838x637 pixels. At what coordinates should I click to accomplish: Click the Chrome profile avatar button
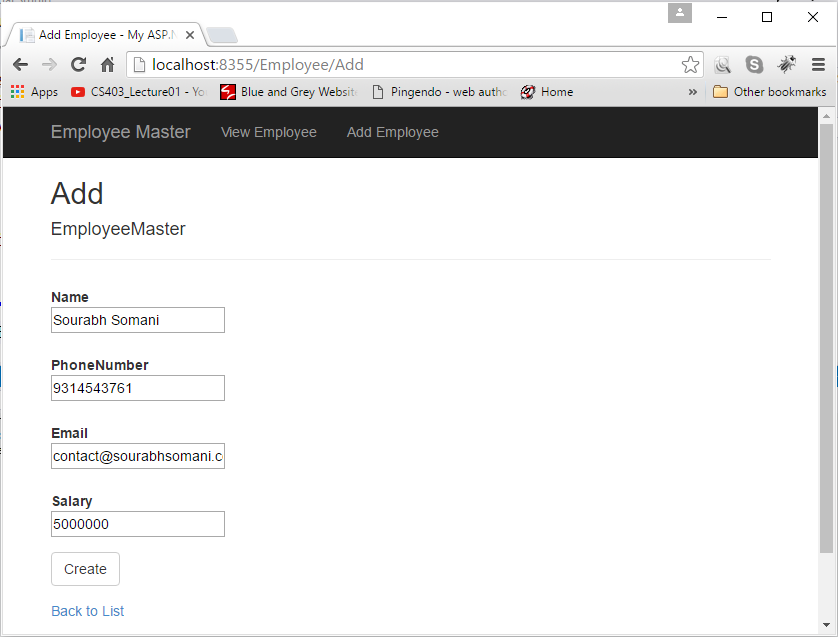tap(680, 13)
